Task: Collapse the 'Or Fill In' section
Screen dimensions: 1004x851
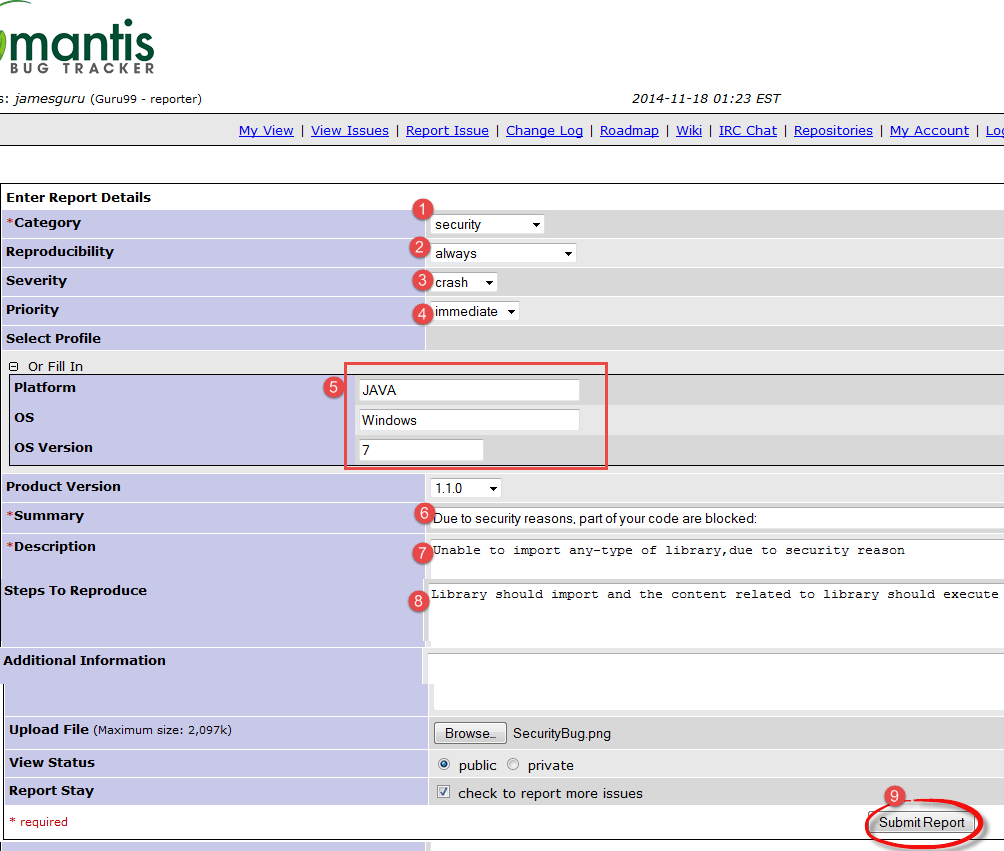Action: click(13, 367)
